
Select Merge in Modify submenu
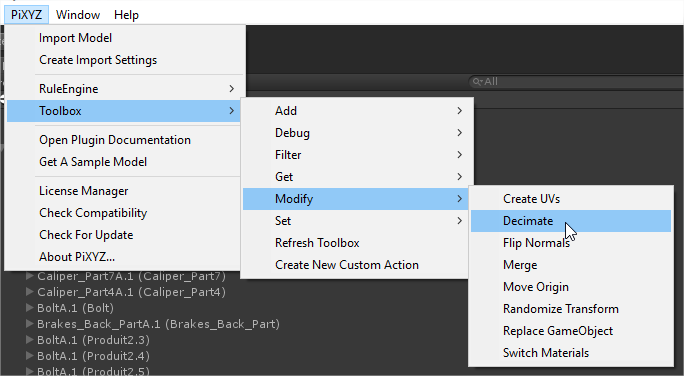coord(571,265)
